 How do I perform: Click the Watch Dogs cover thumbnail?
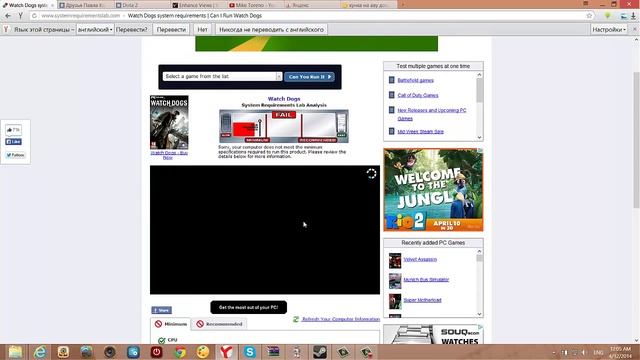click(169, 122)
